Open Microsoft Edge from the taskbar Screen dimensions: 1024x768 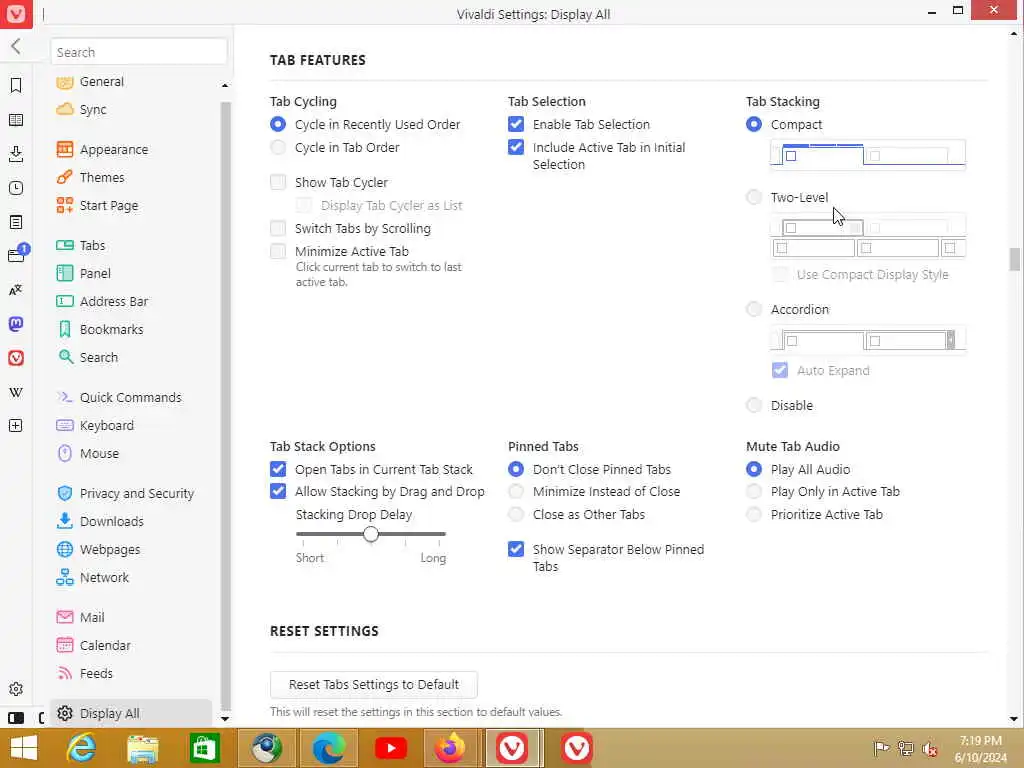tap(328, 748)
